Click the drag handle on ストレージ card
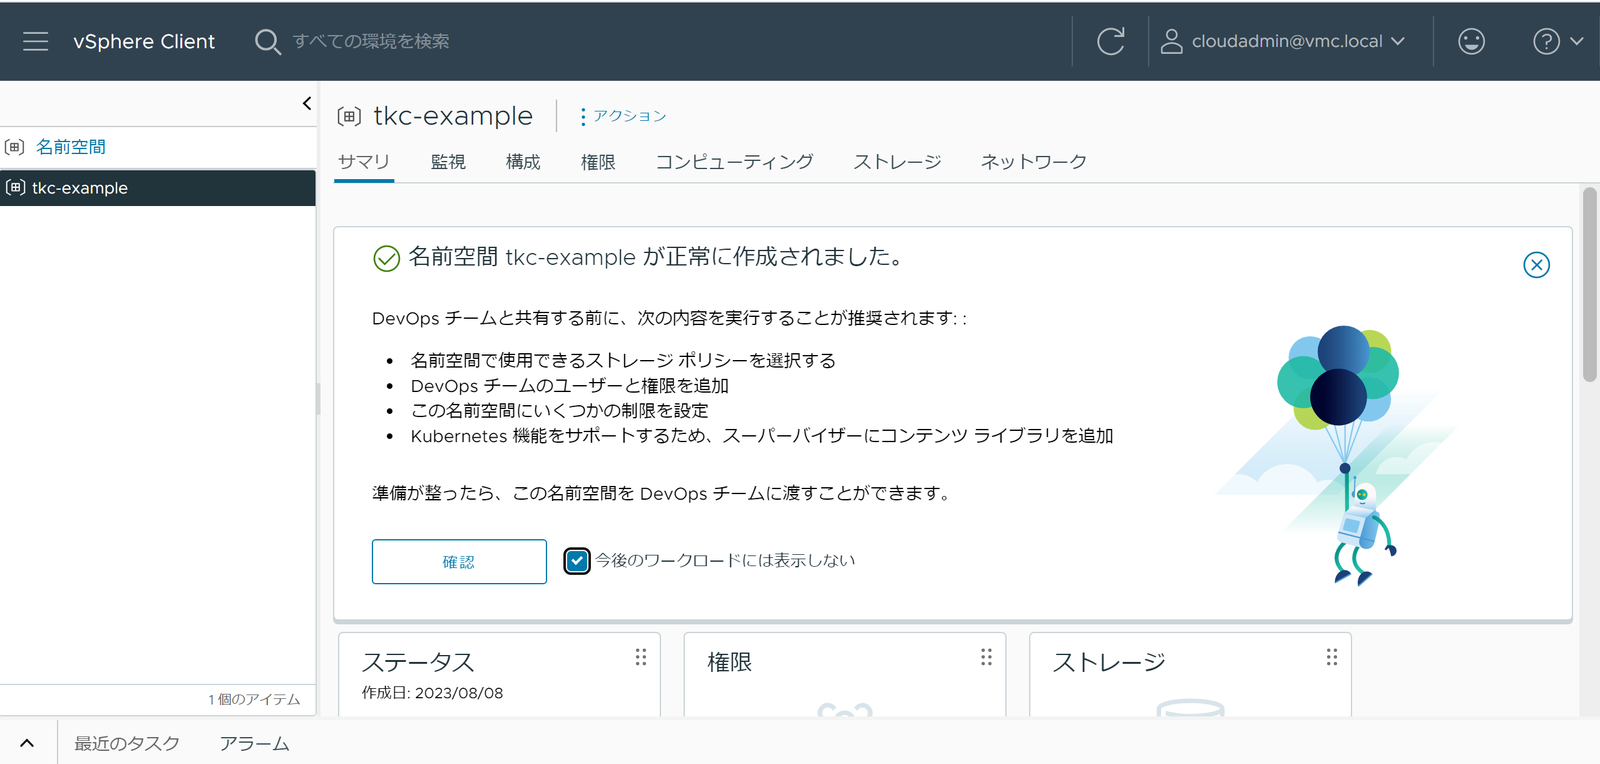 [1332, 657]
